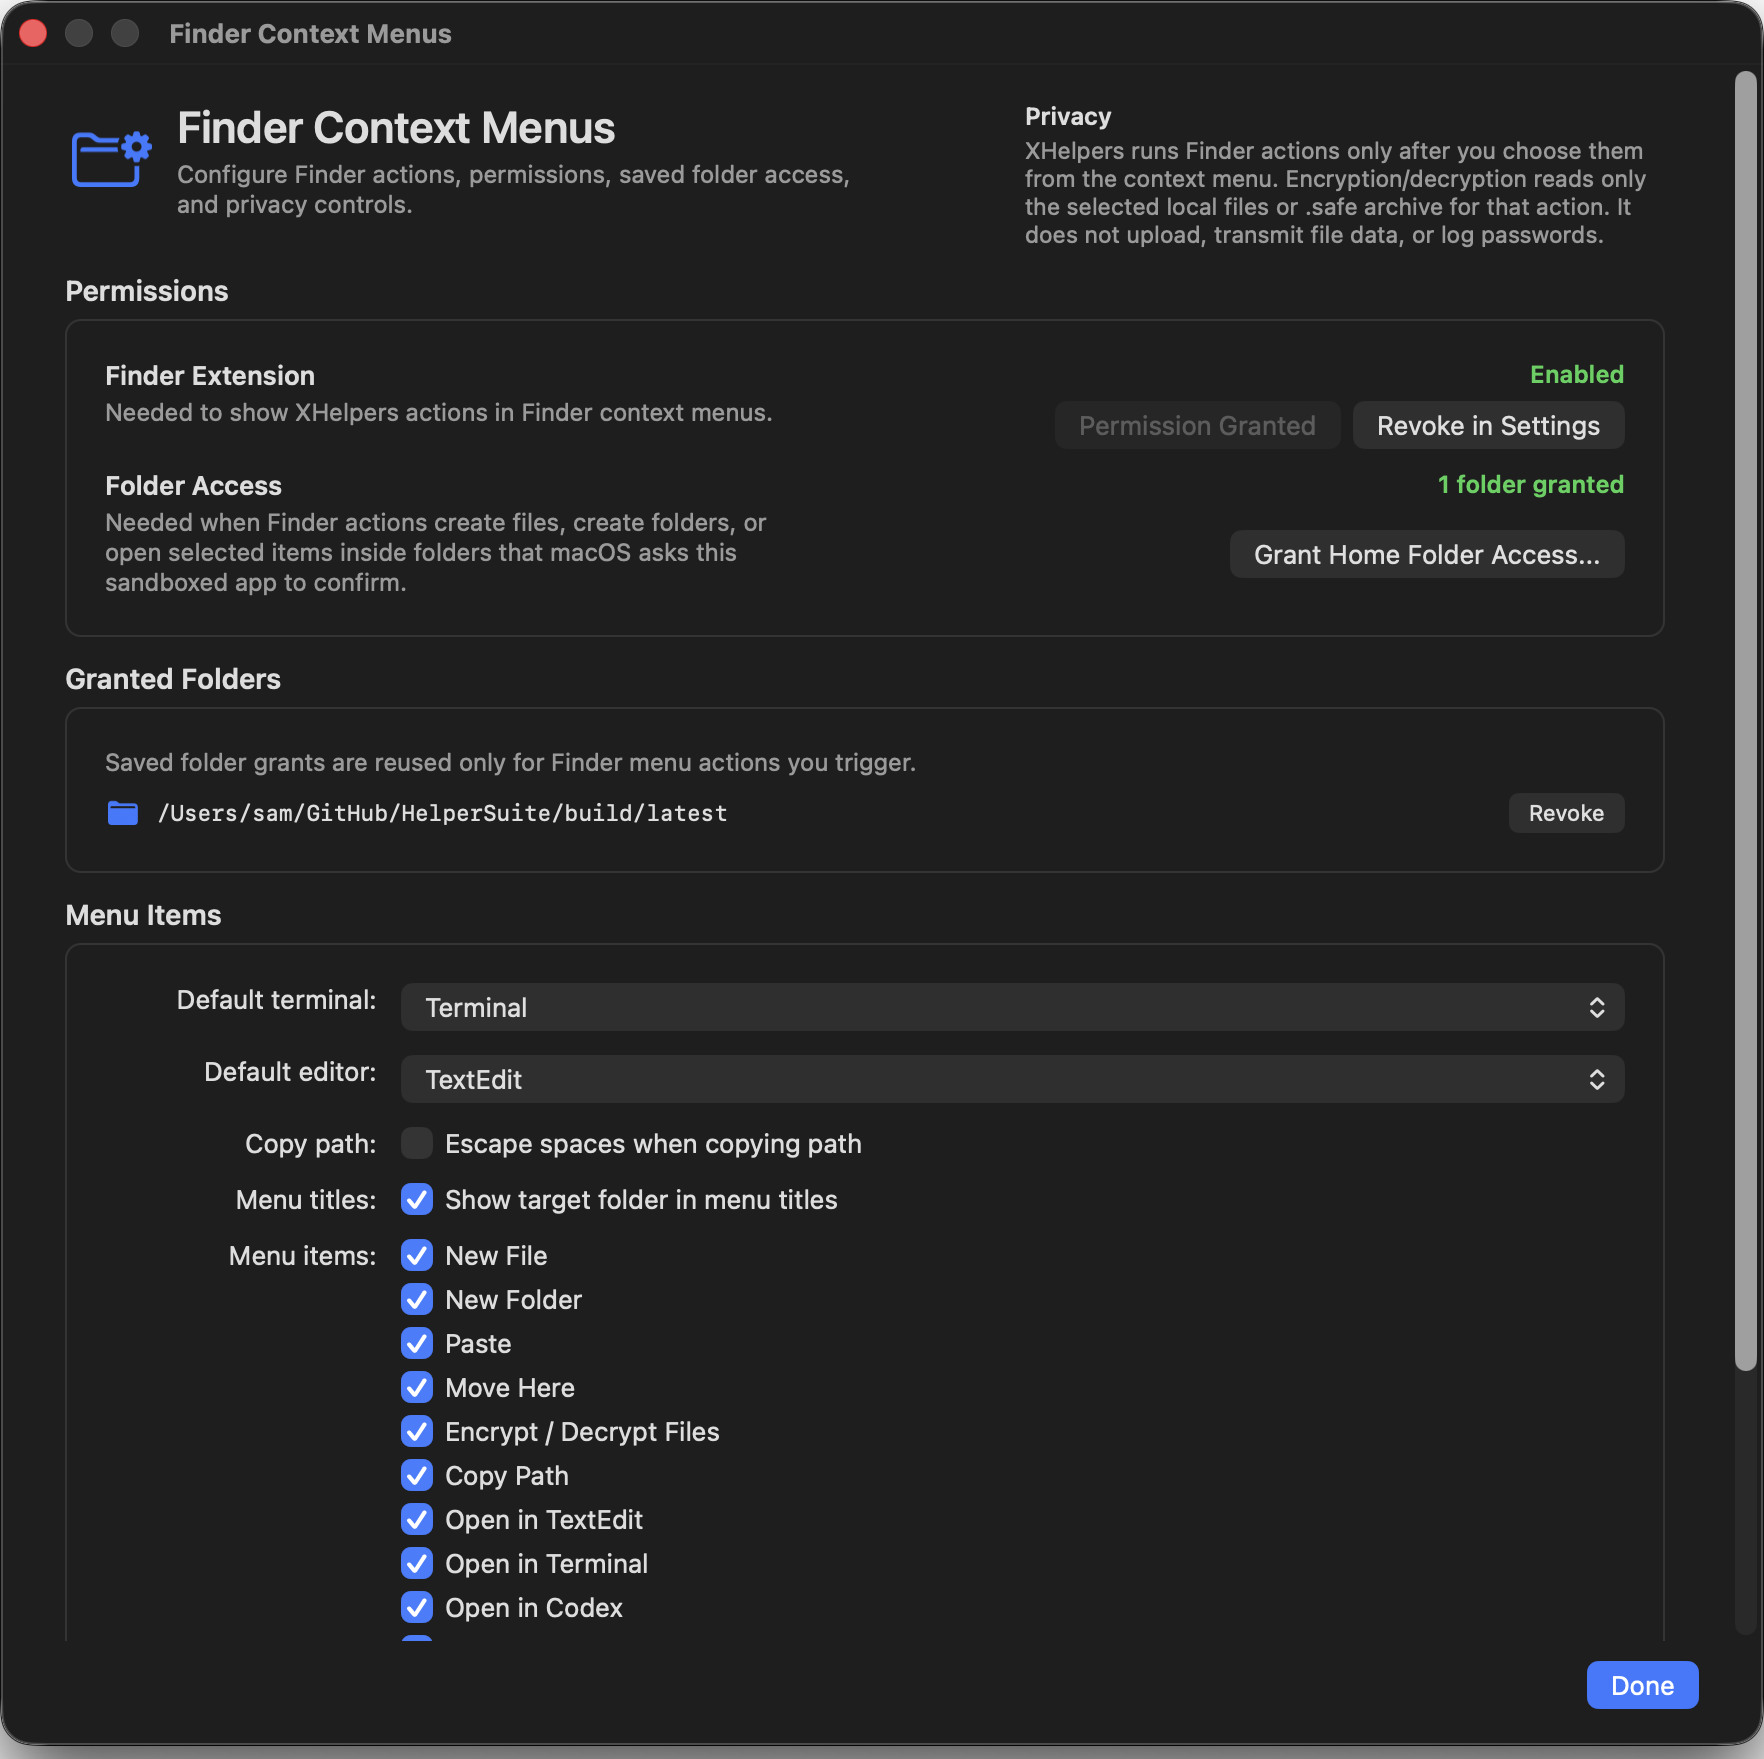This screenshot has width=1764, height=1759.
Task: Enable Escape spaces when copying path
Action: [x=417, y=1143]
